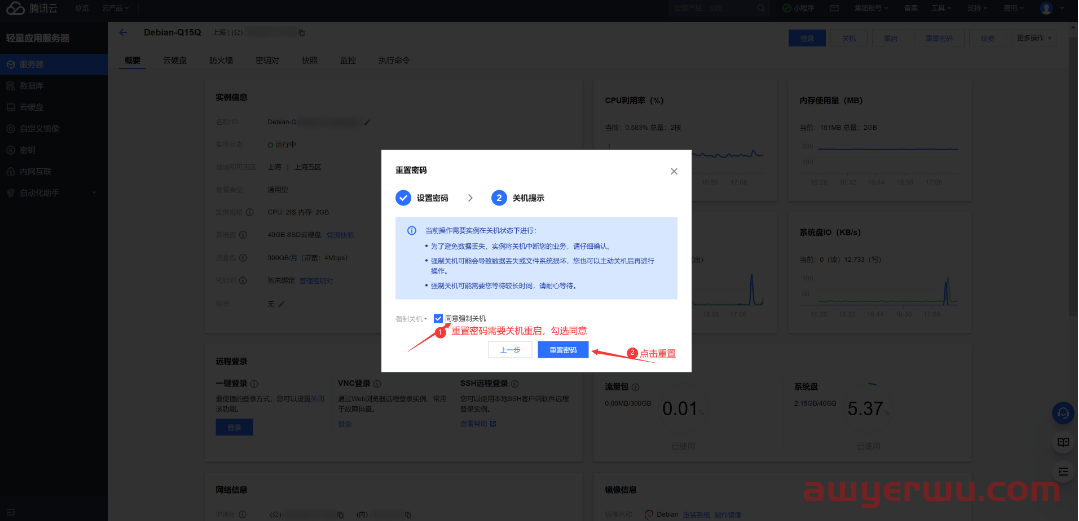Viewport: 1079px width, 521px height.
Task: Click the 登录 link under VNC登录
Action: pos(345,424)
